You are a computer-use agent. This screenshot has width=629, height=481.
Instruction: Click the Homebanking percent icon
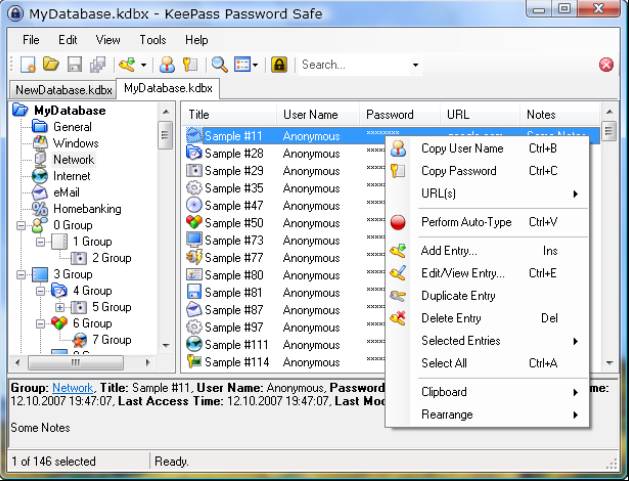(x=40, y=209)
